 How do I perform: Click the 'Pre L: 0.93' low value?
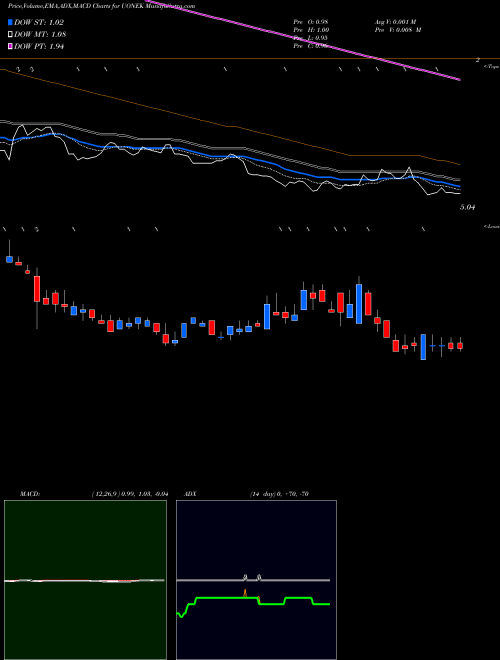311,38
